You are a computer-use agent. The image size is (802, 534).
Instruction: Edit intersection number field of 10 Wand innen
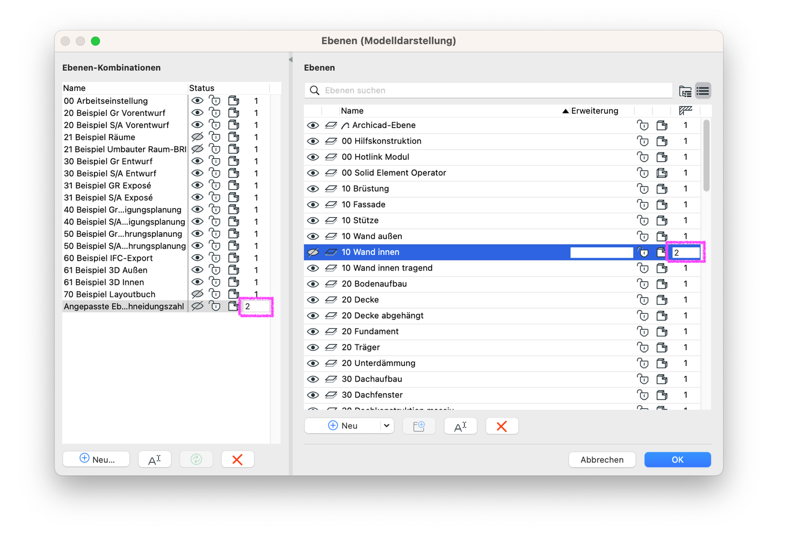coord(686,253)
